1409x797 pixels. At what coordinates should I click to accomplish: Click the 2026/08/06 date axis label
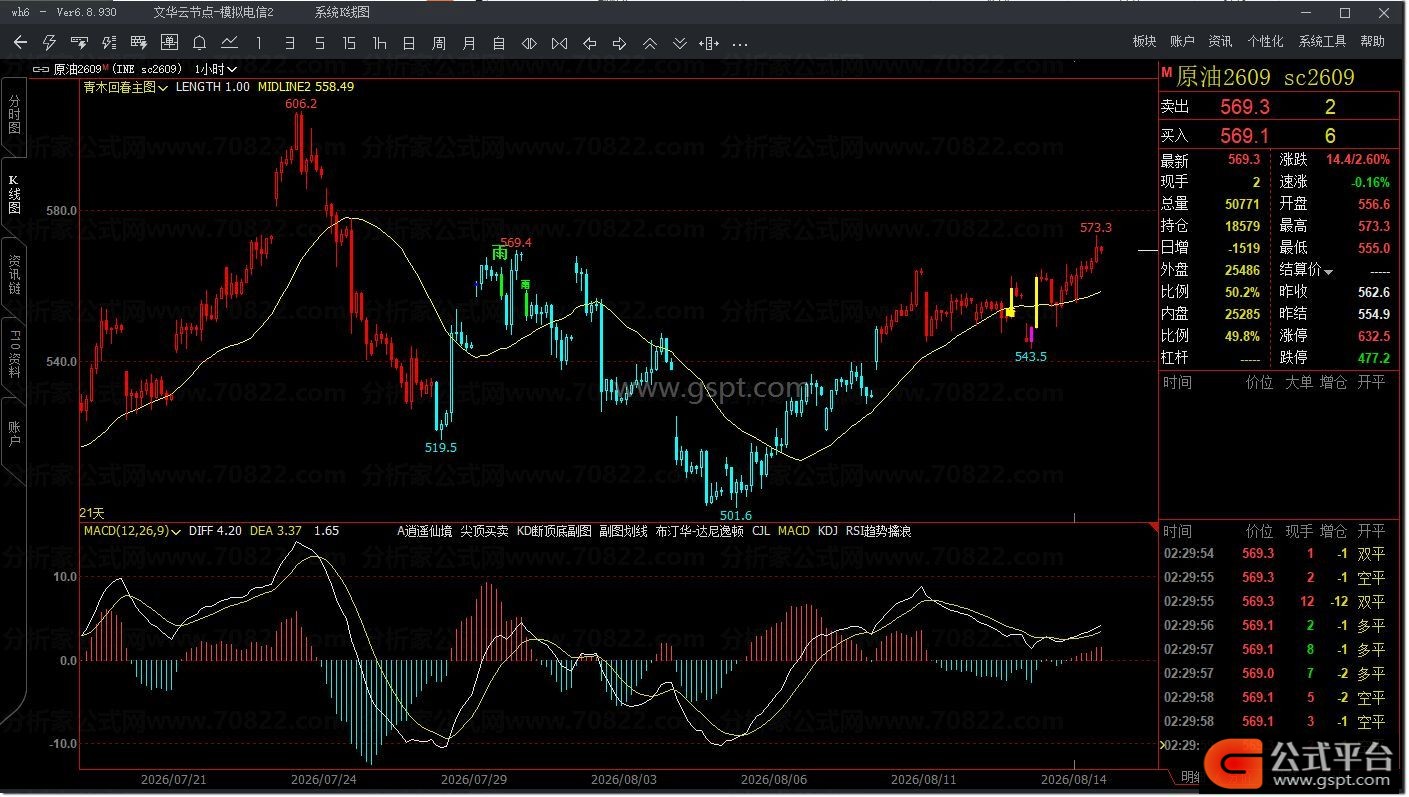774,779
